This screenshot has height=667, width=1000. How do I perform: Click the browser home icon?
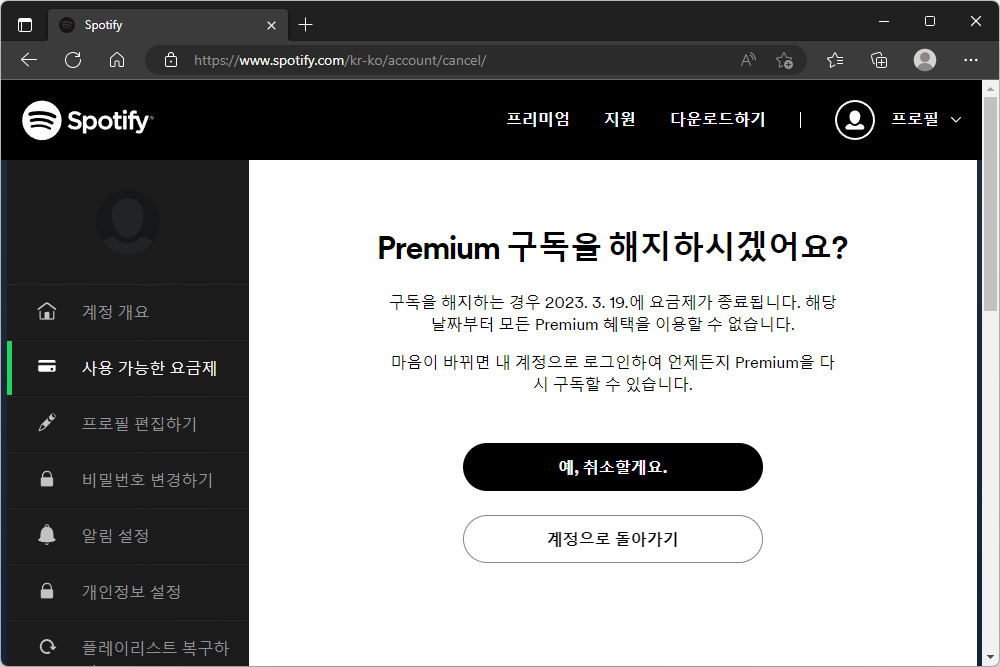117,60
